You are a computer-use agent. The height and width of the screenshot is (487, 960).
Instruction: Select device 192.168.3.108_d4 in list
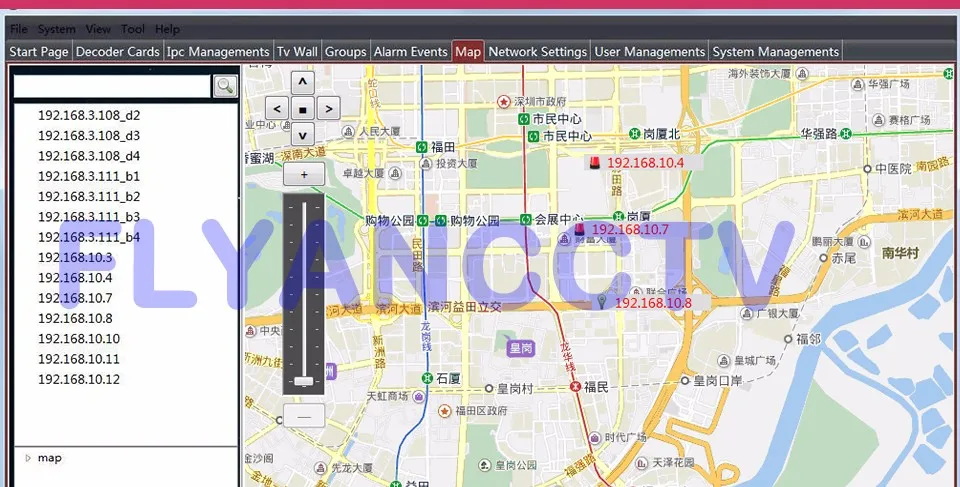coord(89,156)
